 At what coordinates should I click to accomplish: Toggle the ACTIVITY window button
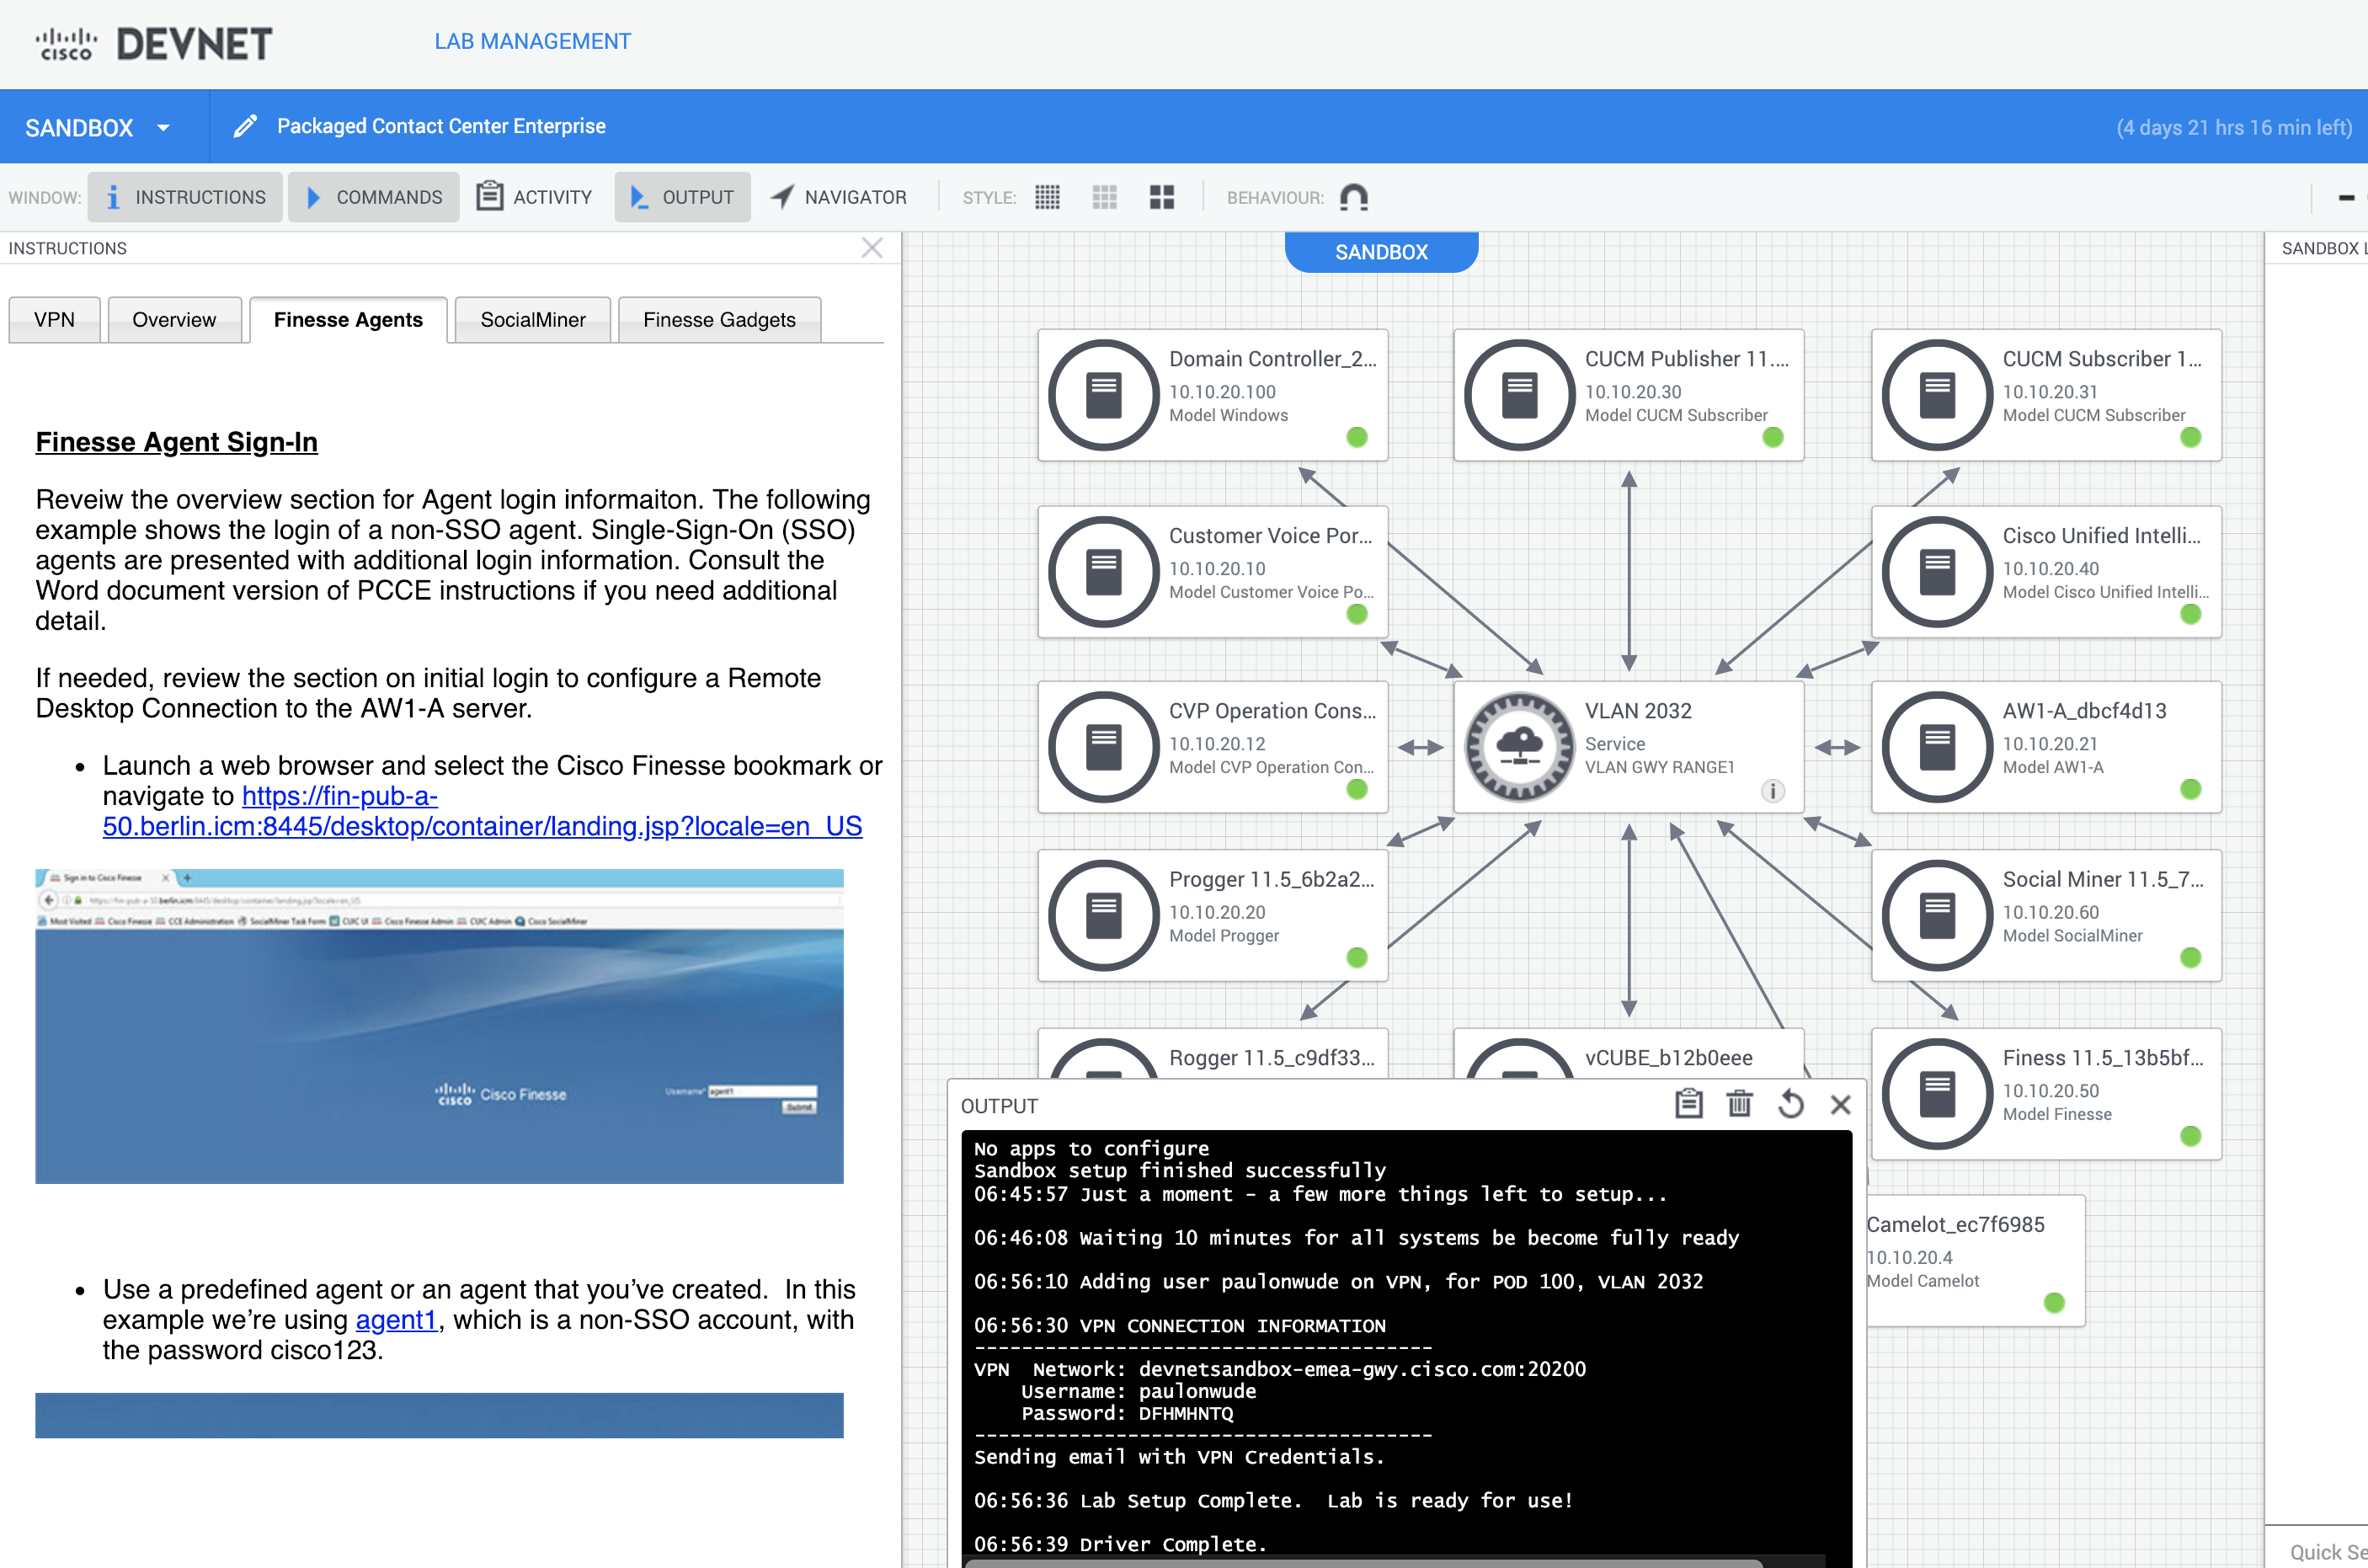(x=535, y=197)
